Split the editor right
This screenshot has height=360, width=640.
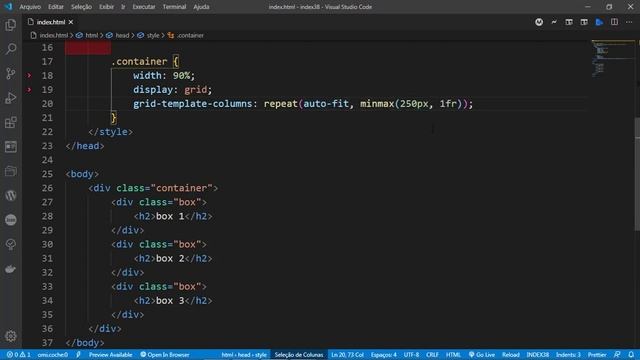pyautogui.click(x=614, y=22)
